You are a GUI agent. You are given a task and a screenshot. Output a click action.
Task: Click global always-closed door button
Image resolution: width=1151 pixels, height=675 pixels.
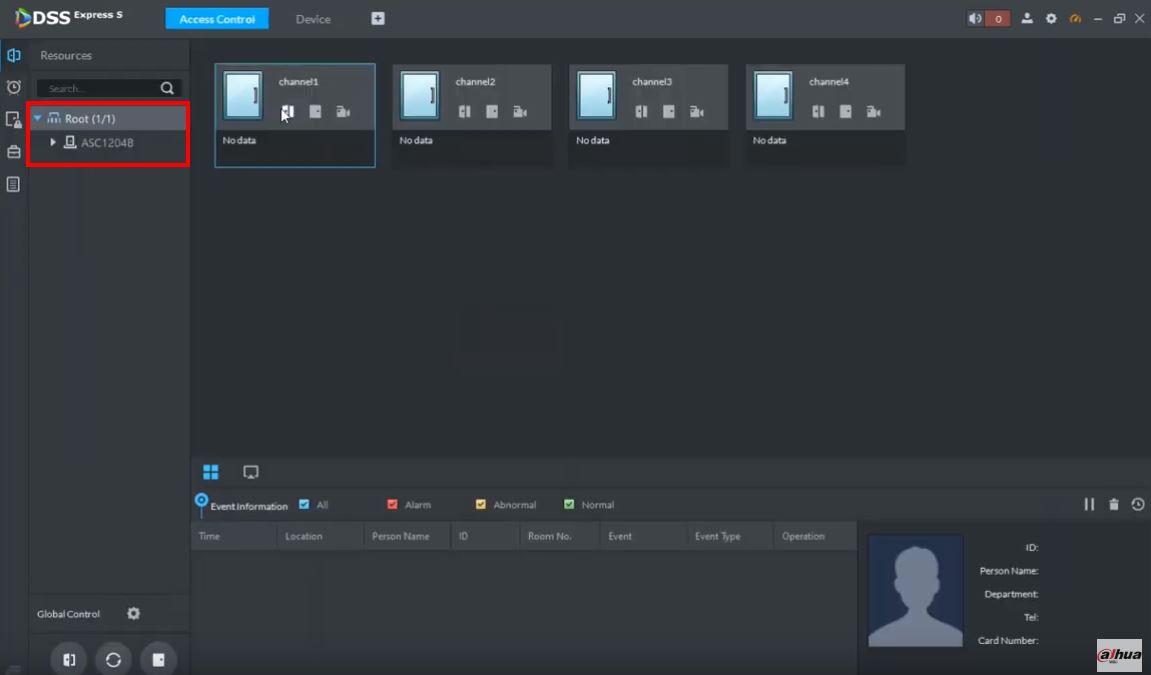click(x=158, y=660)
